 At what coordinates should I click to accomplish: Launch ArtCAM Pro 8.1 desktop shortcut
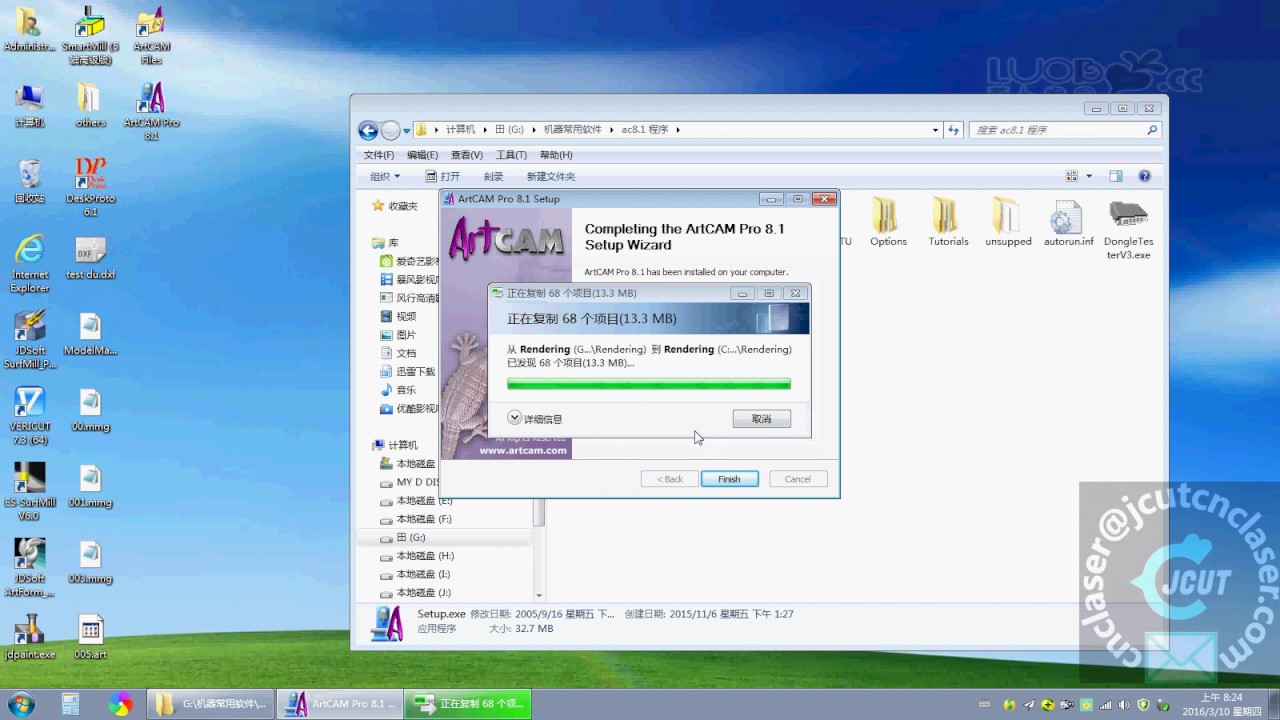(151, 110)
